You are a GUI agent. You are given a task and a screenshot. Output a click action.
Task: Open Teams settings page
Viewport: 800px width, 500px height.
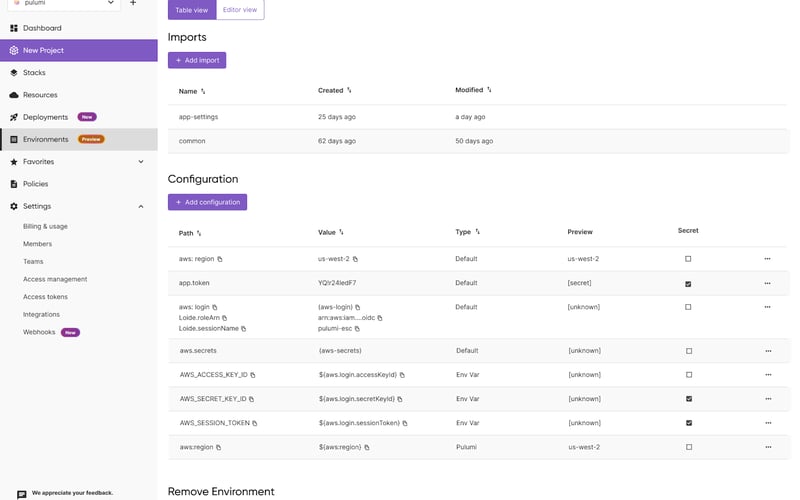[33, 261]
